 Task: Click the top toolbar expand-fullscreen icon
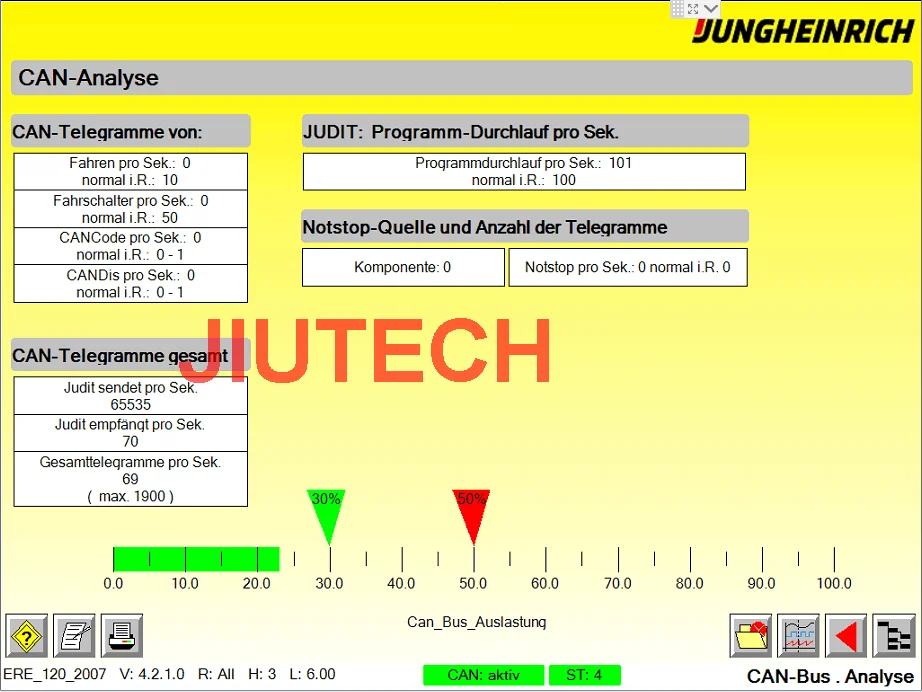pos(693,8)
